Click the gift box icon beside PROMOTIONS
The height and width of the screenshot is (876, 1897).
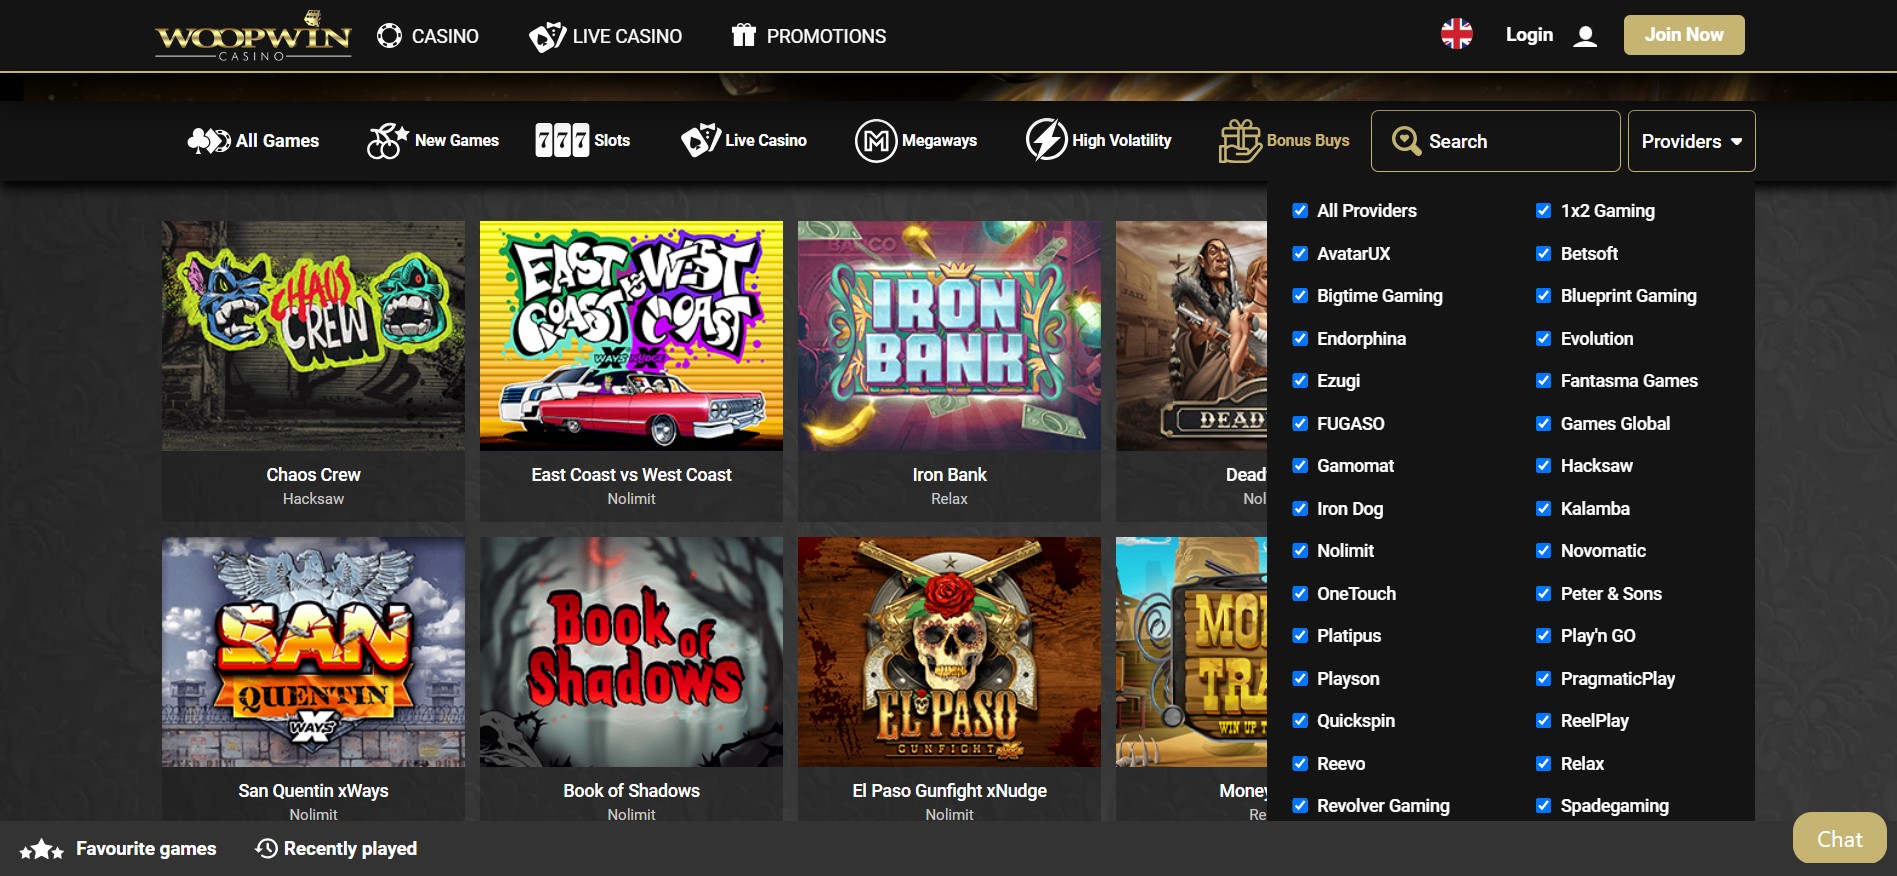(743, 36)
